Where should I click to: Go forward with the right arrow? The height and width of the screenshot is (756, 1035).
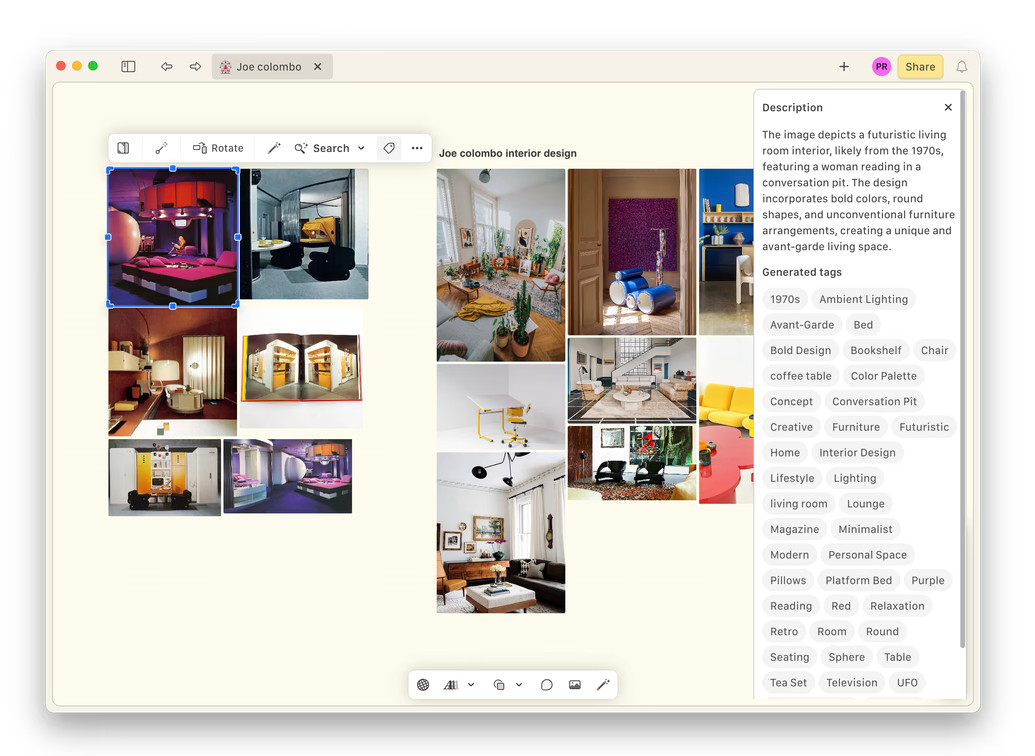point(195,67)
